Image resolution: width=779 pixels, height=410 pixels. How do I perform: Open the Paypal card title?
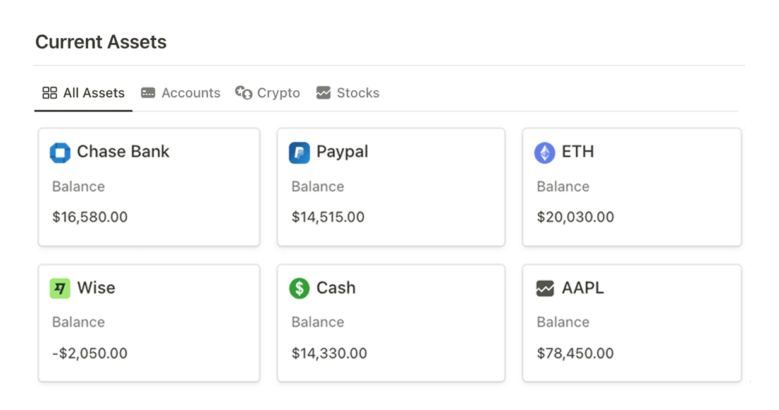[x=342, y=152]
